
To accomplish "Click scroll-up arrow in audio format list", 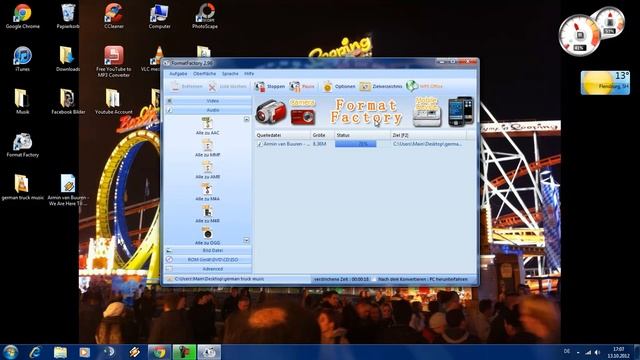I will pyautogui.click(x=246, y=119).
